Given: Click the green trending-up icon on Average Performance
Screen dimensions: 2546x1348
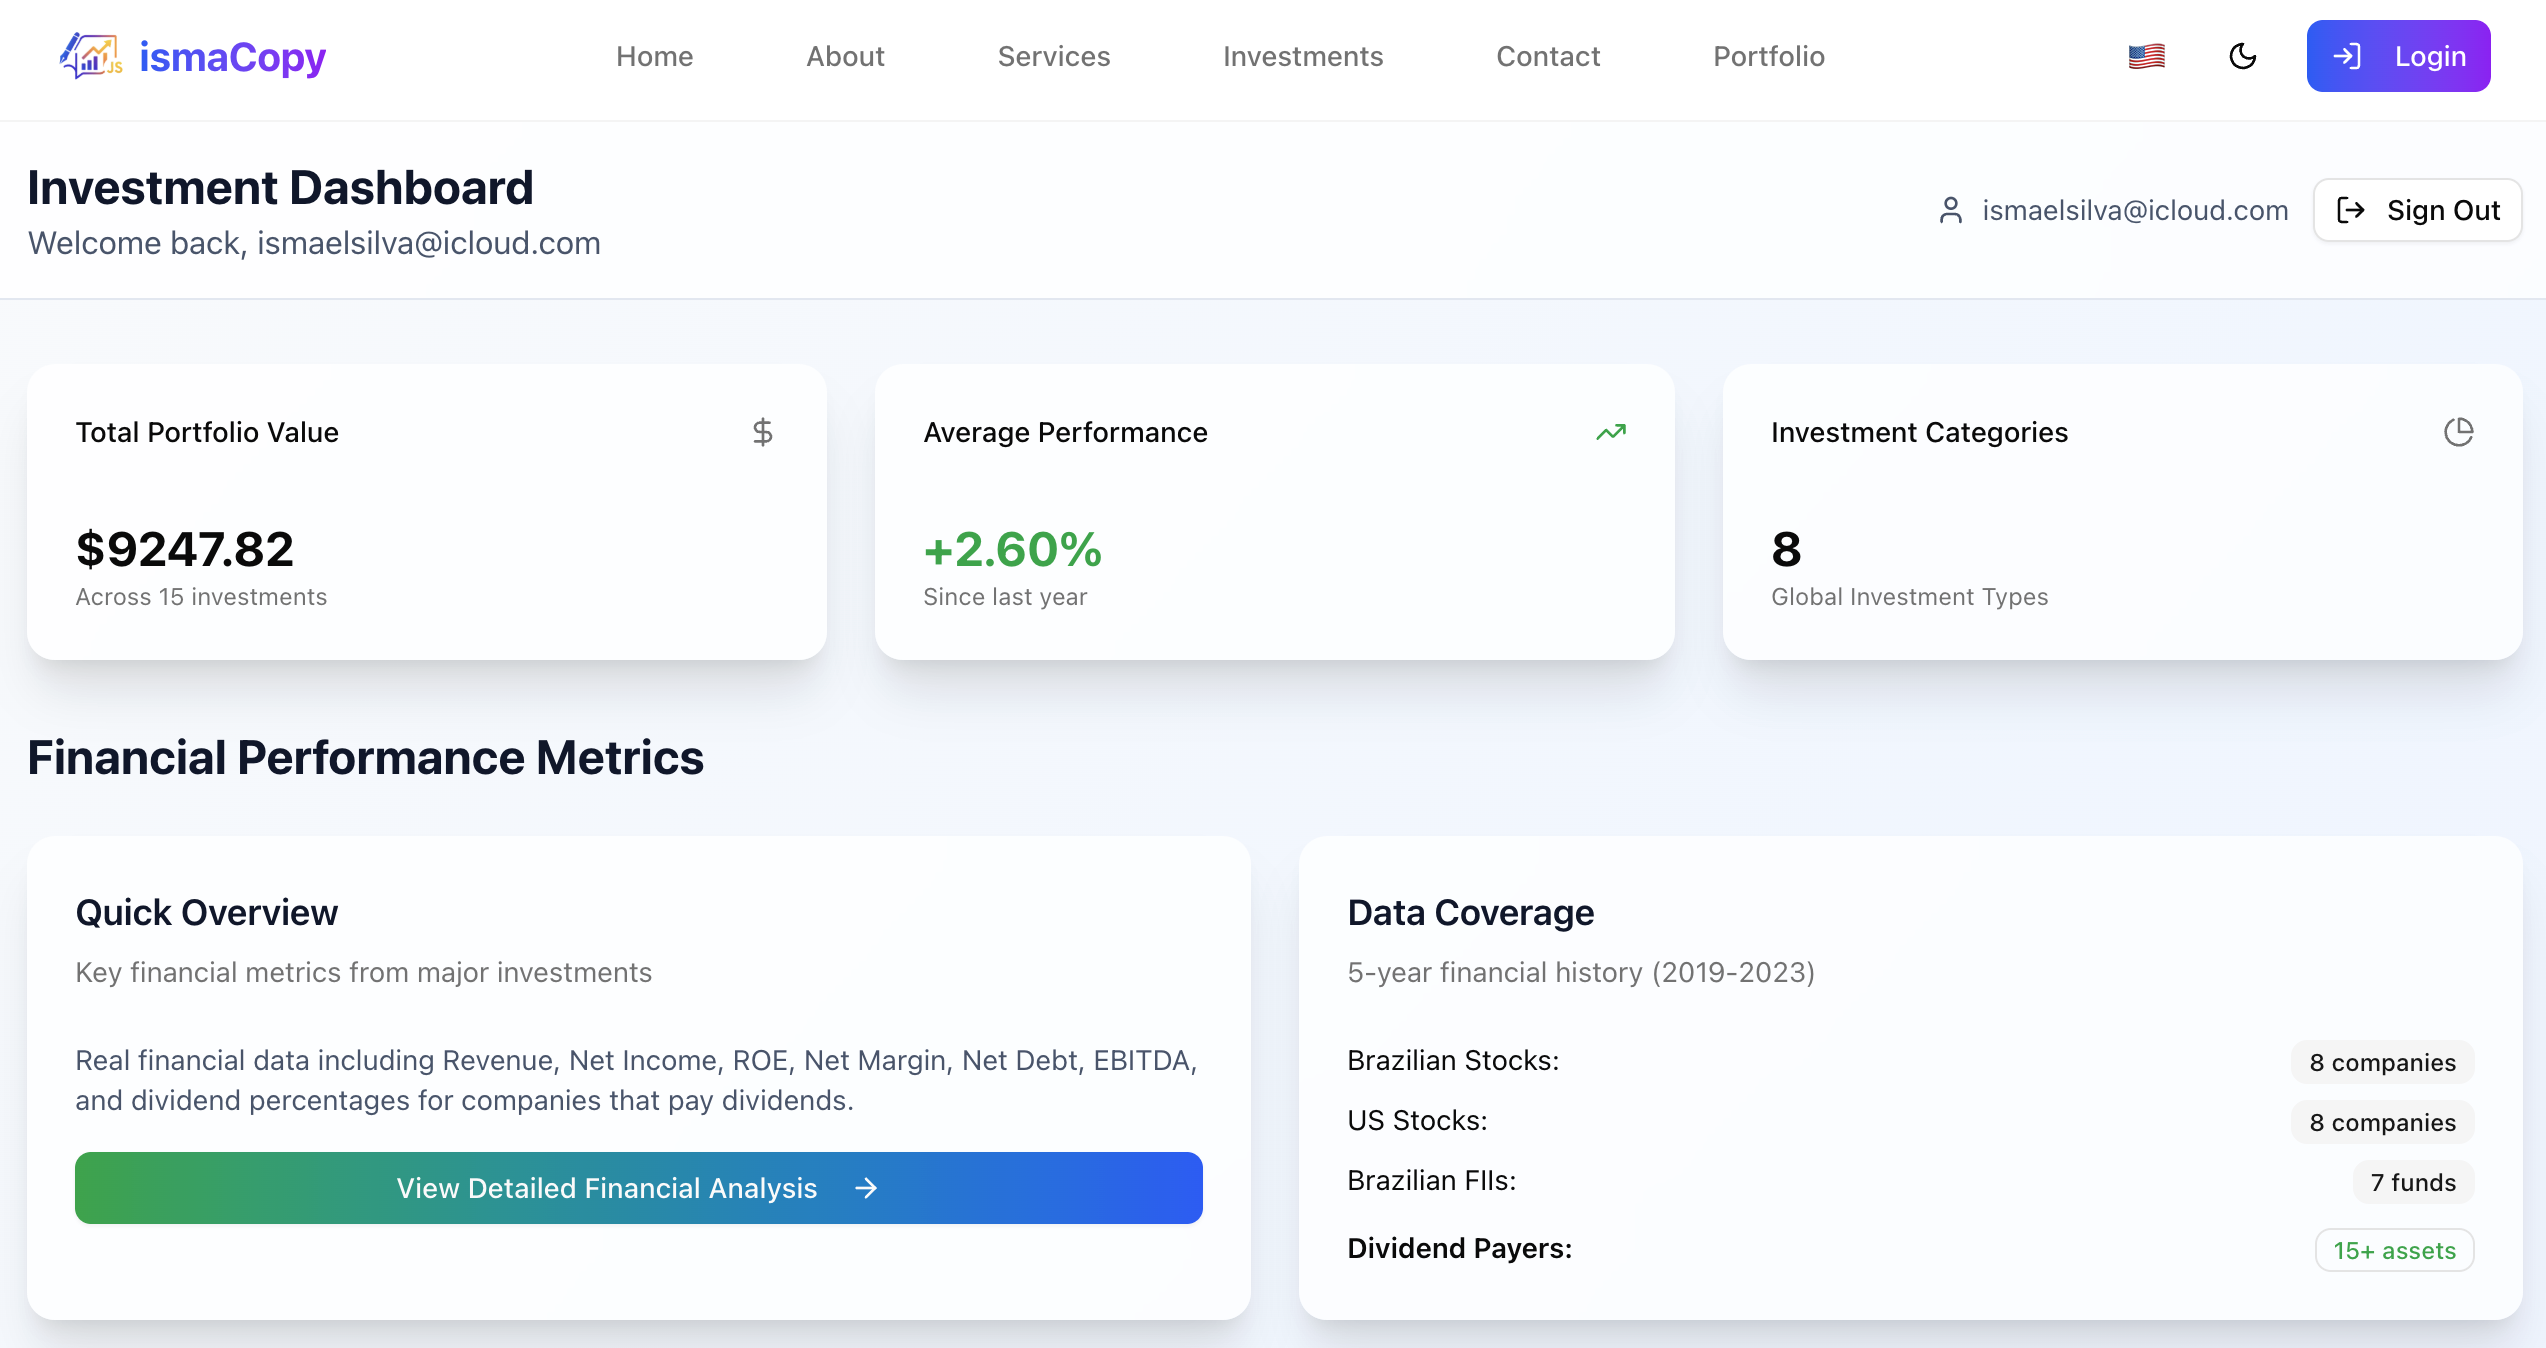Looking at the screenshot, I should pos(1610,432).
